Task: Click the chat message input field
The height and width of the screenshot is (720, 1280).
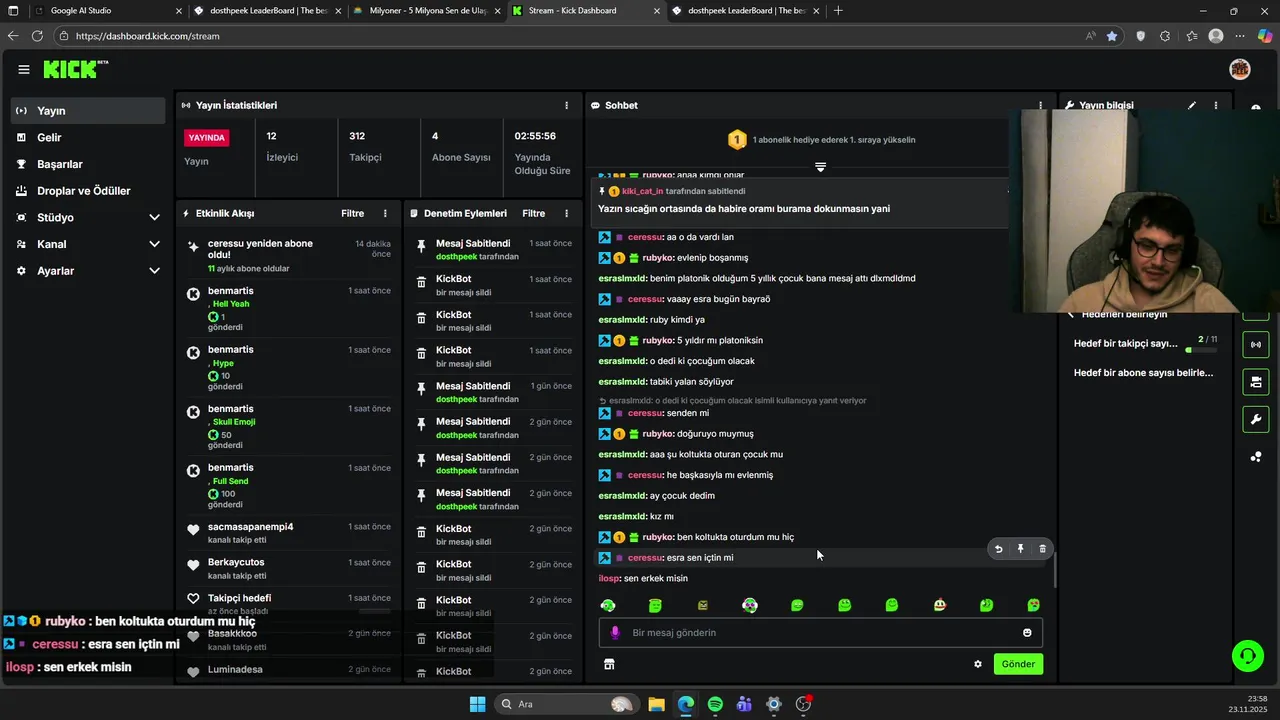Action: (820, 633)
